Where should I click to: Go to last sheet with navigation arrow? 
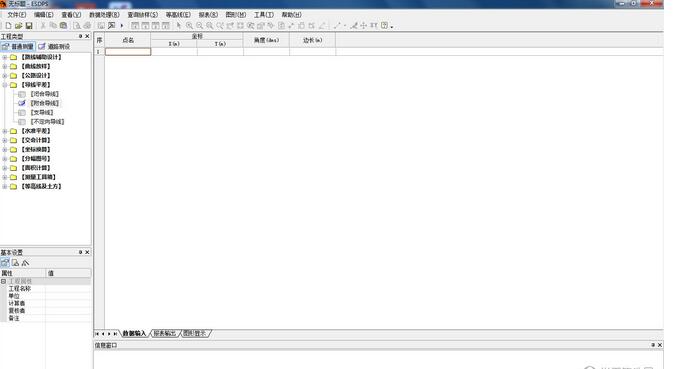[115, 334]
